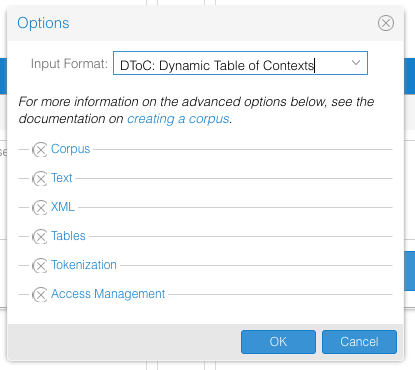The width and height of the screenshot is (415, 370).
Task: Show the Tokenization options label
Action: [x=84, y=265]
